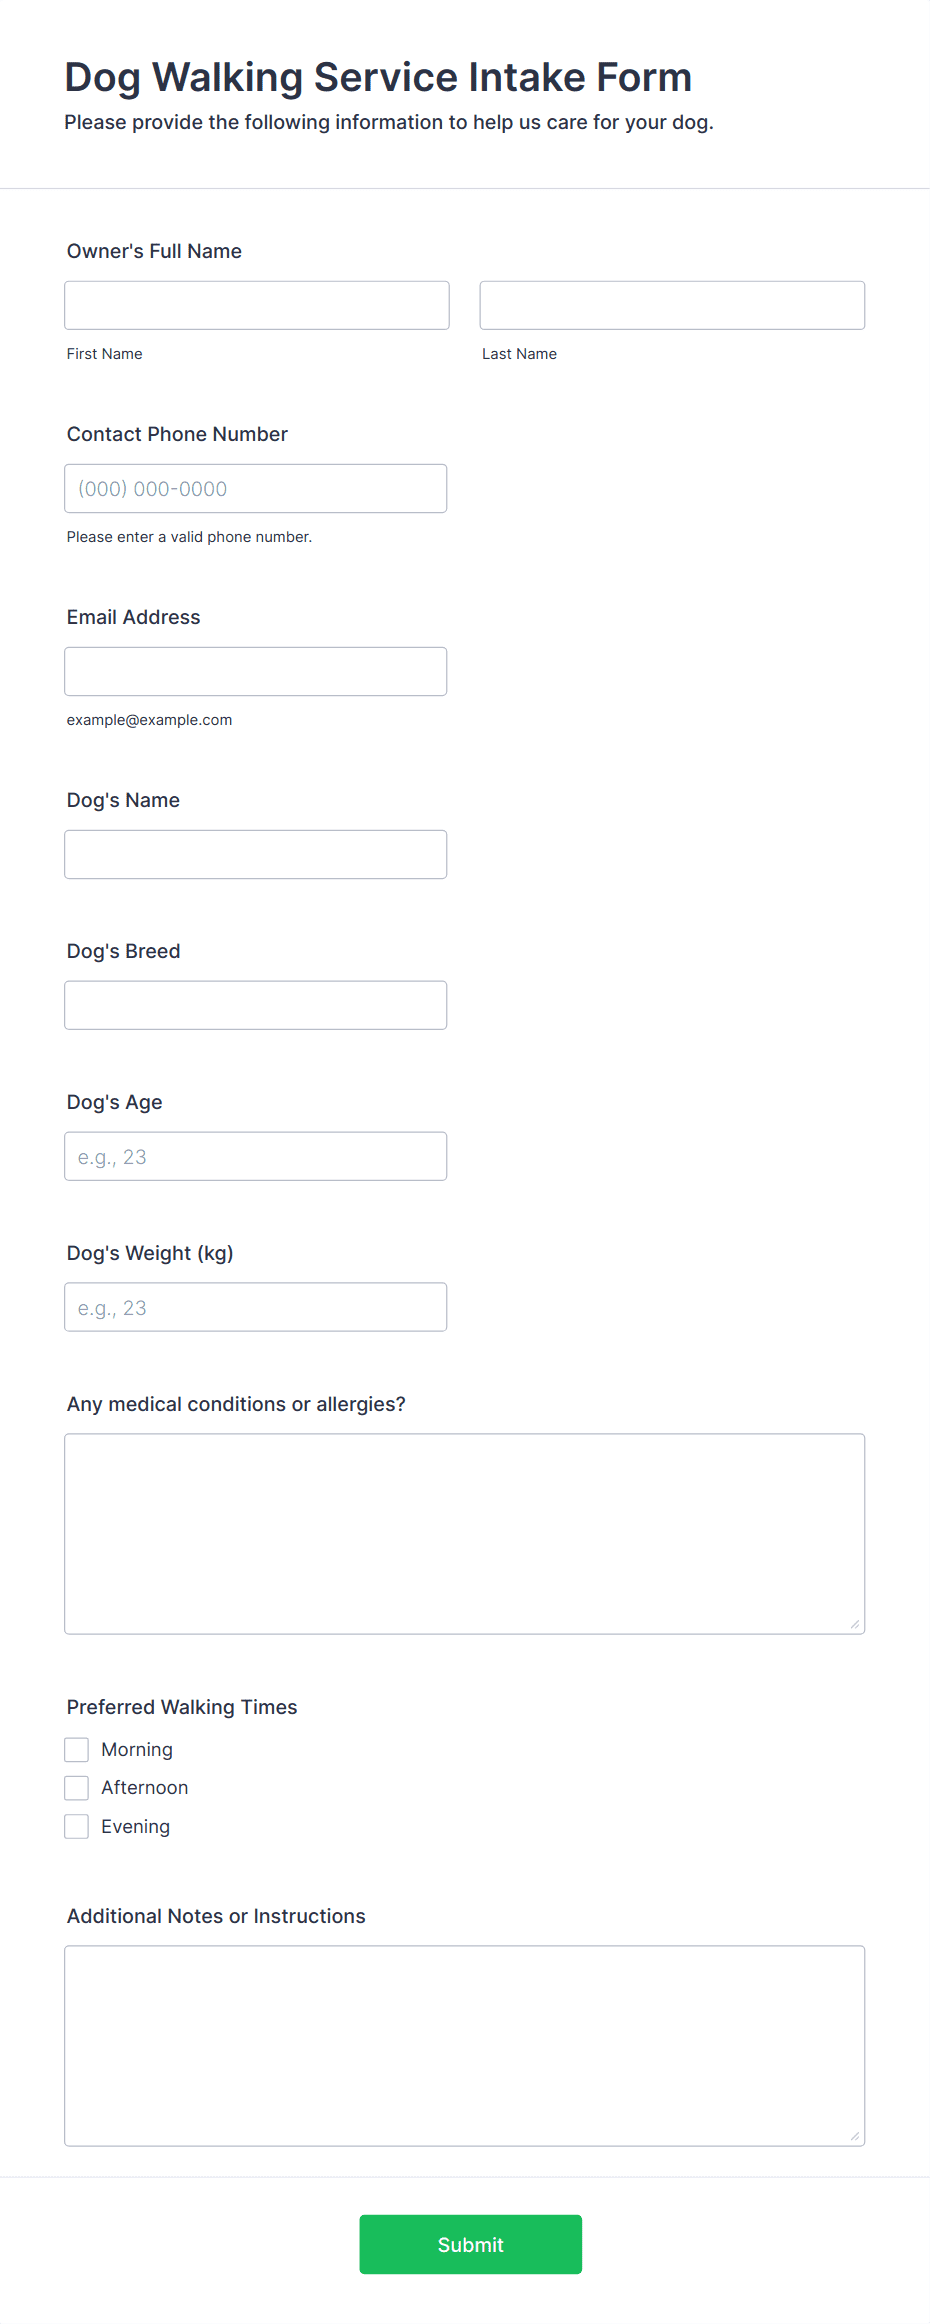The image size is (930, 2324).
Task: Focus the Dog's Age number field
Action: pyautogui.click(x=256, y=1156)
